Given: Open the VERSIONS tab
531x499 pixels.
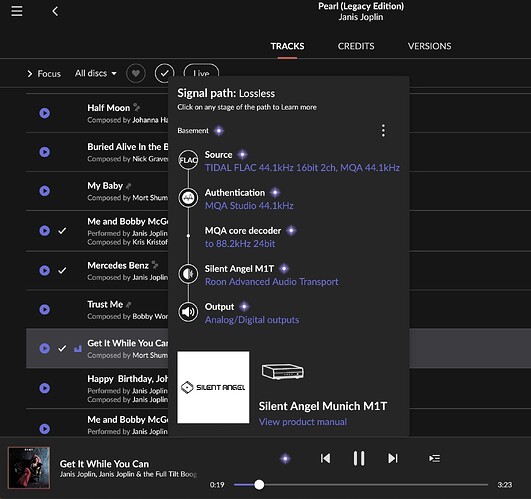Looking at the screenshot, I should 429,46.
